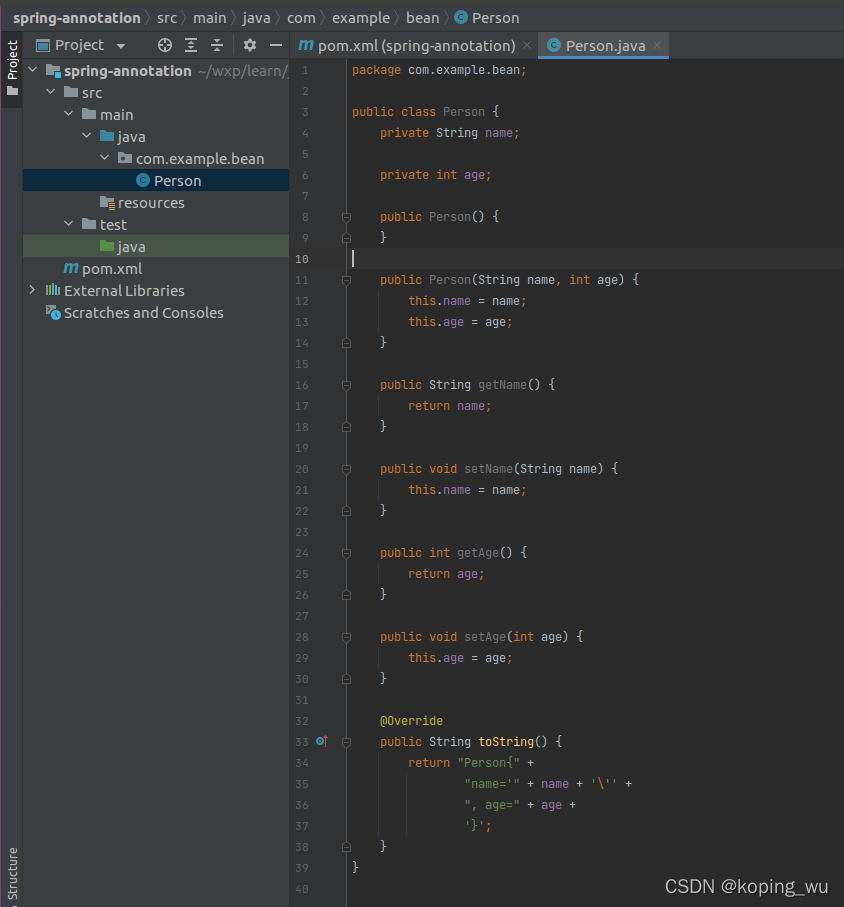Click the Scratches and Consoles icon

click(x=53, y=312)
